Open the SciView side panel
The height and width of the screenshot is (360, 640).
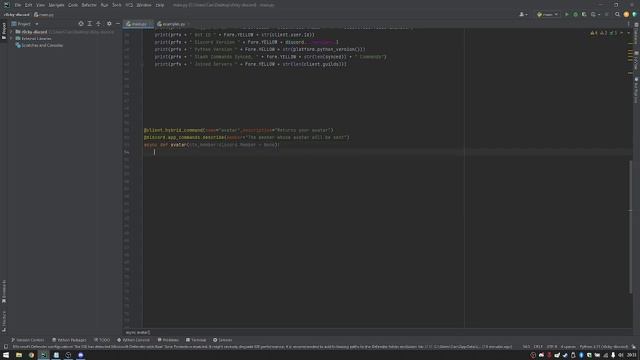636,61
